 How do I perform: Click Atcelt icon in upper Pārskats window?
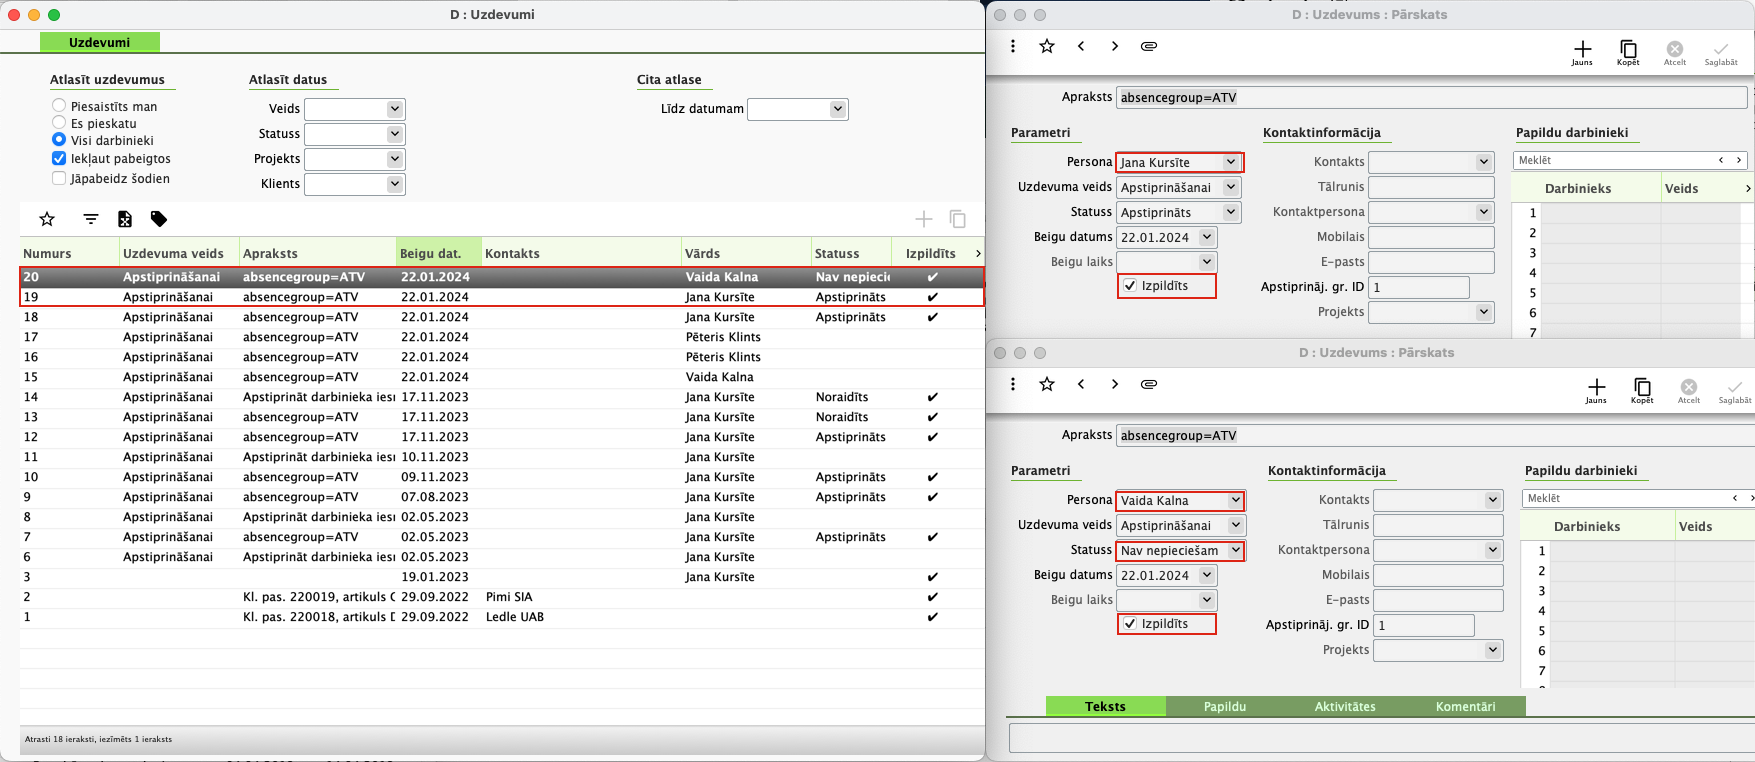pyautogui.click(x=1675, y=52)
